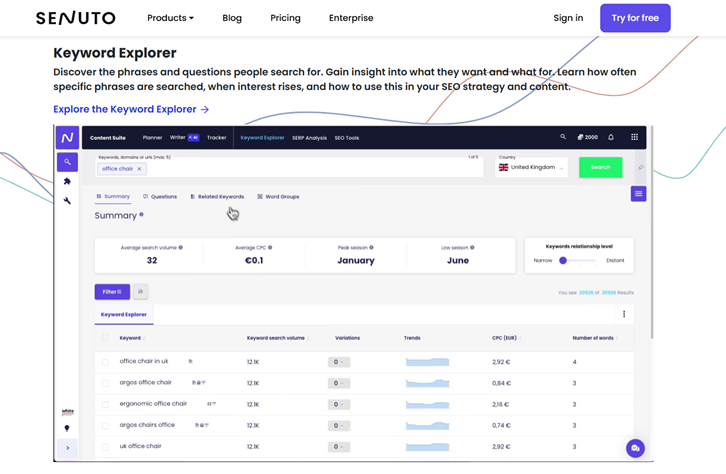This screenshot has width=726, height=474.
Task: Expand variations dropdown for ergonomic office chair
Action: click(339, 405)
